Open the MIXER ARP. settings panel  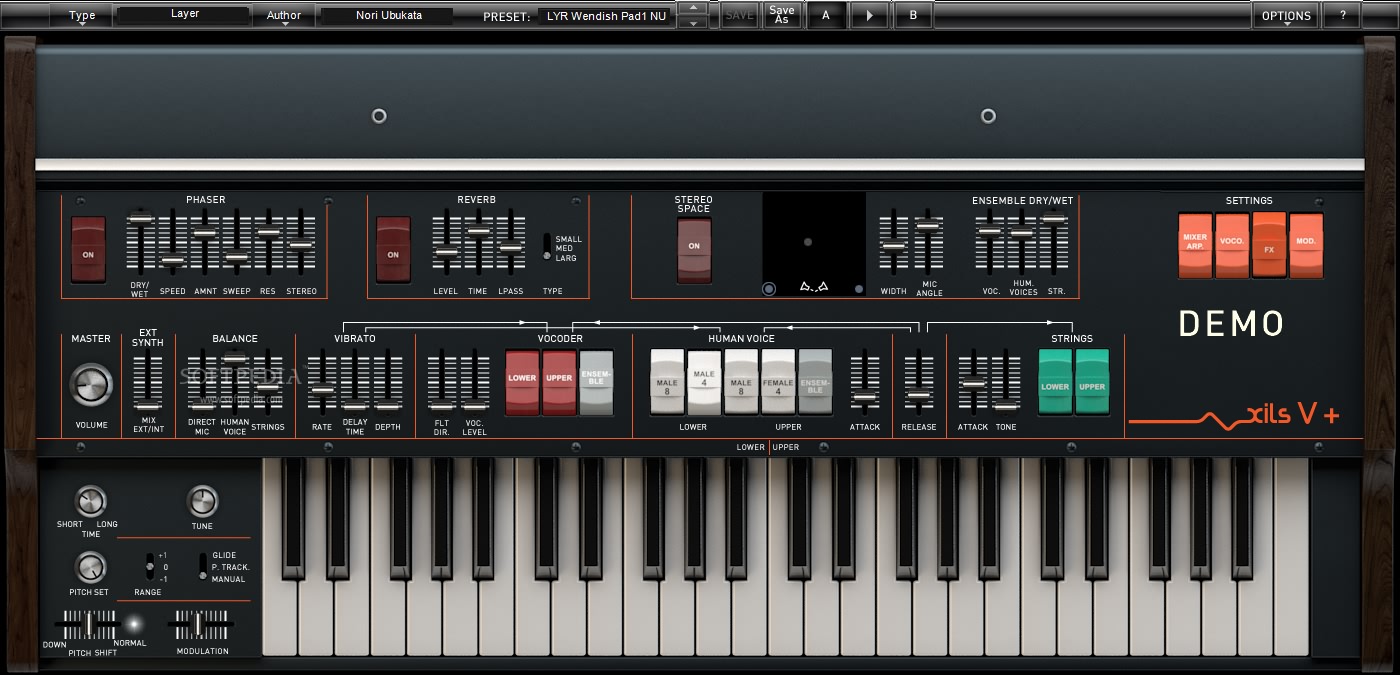click(x=1195, y=245)
